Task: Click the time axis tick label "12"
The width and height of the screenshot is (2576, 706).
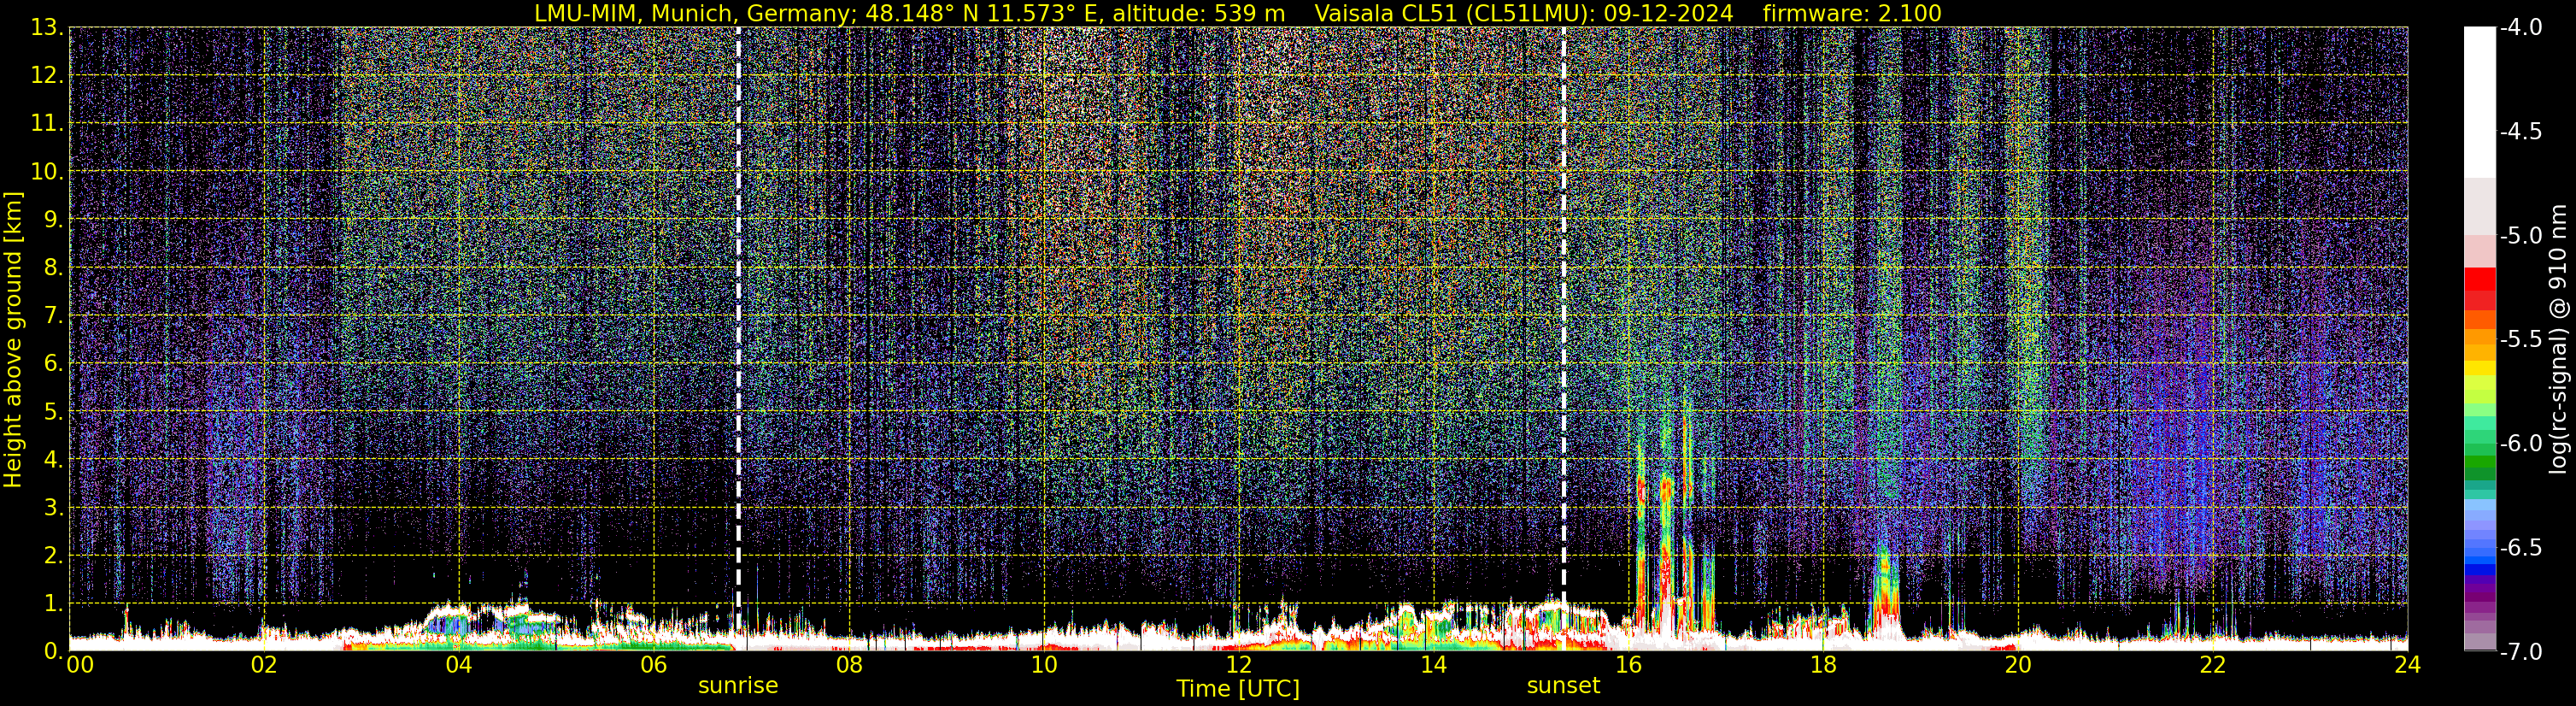Action: point(1238,665)
